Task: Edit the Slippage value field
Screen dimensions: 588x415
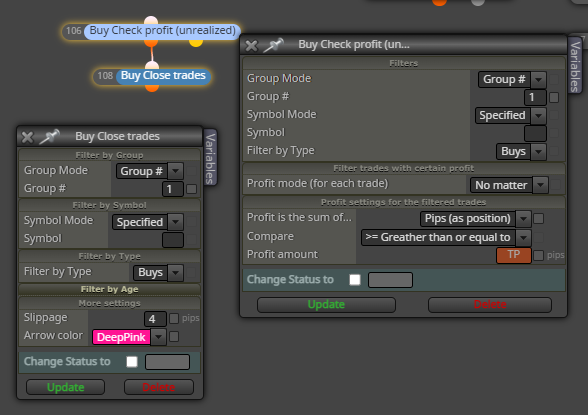Action: pos(155,319)
